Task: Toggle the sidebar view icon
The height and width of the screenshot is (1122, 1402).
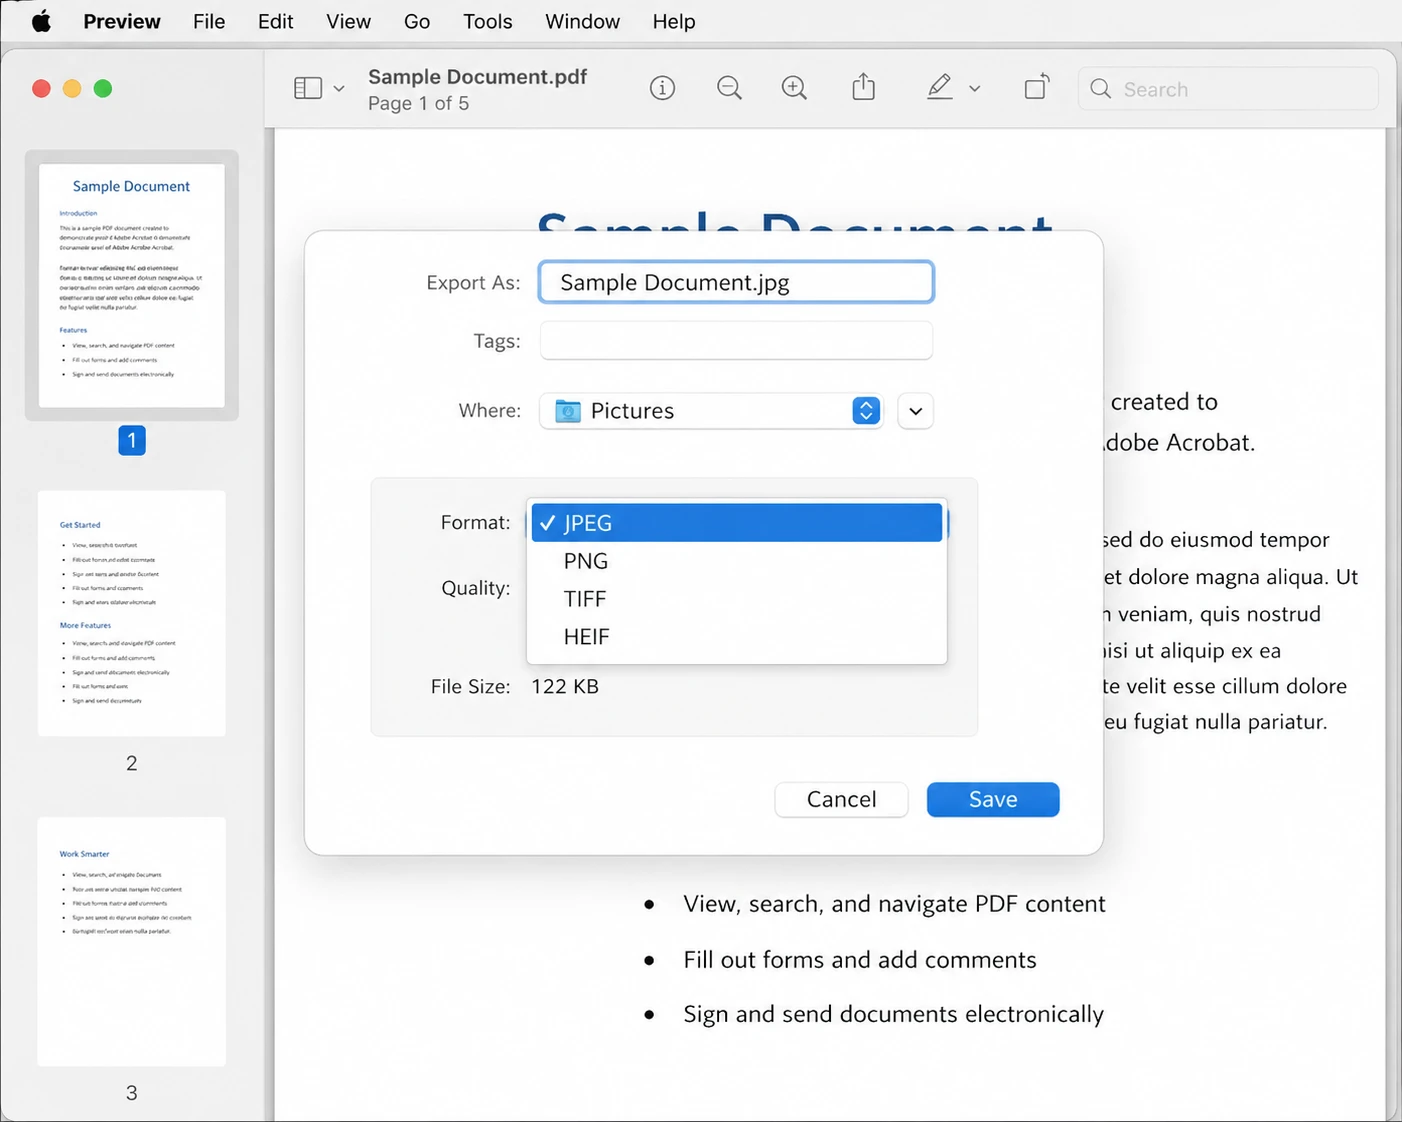Action: pos(308,88)
